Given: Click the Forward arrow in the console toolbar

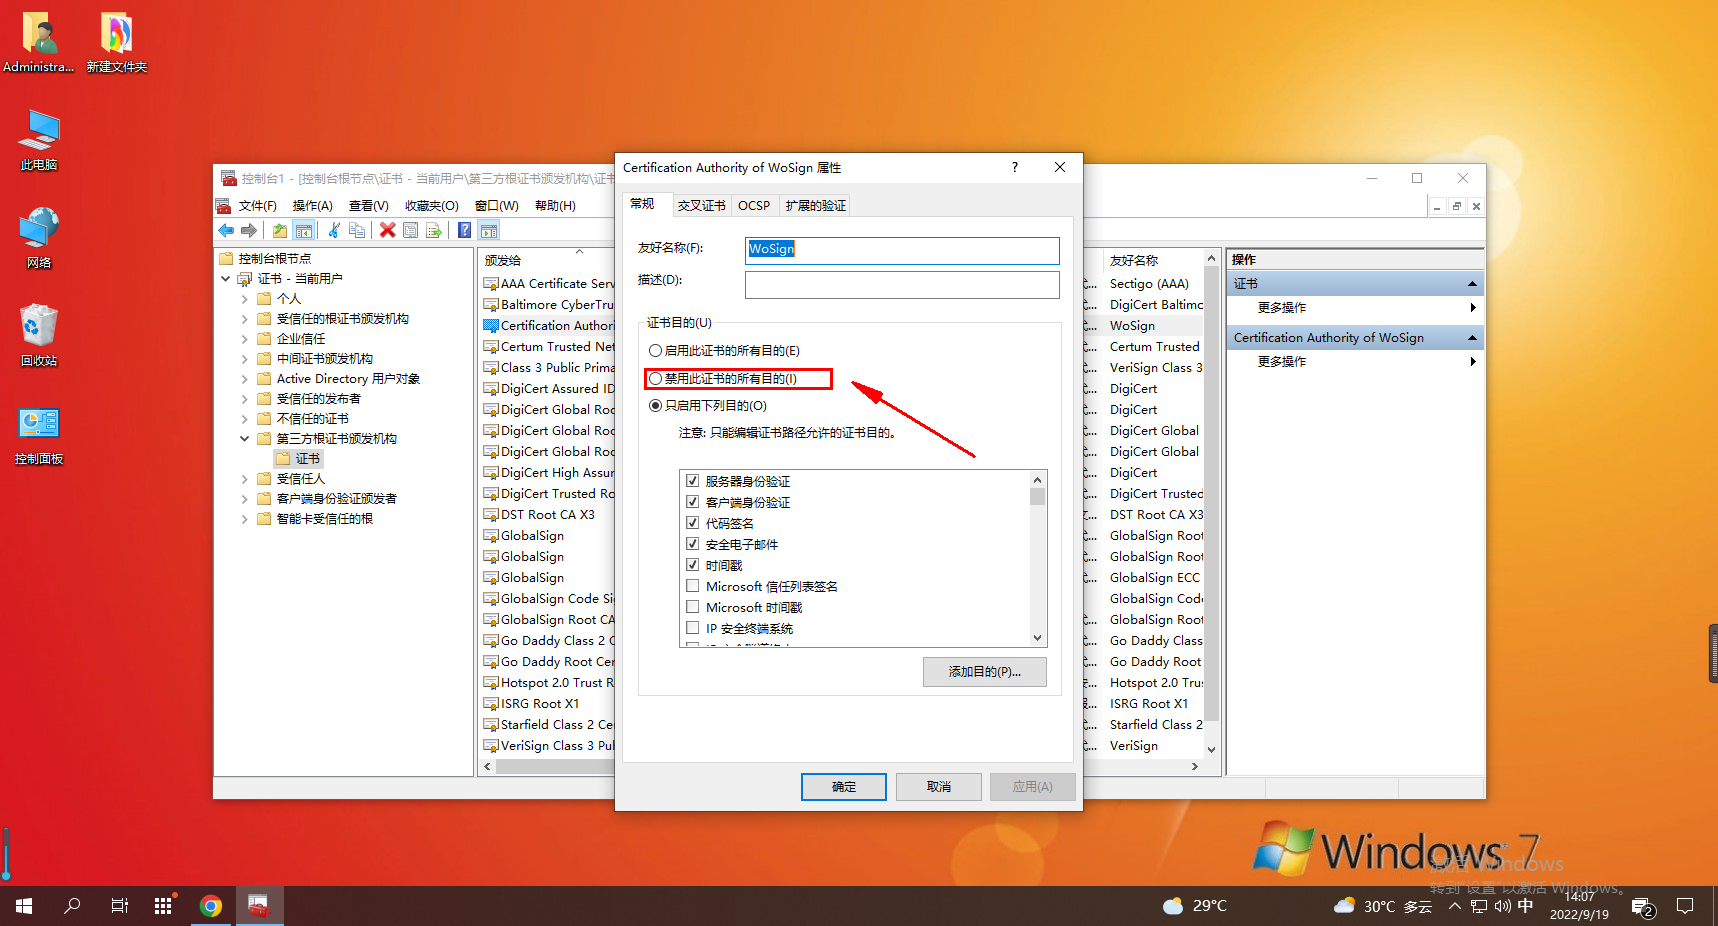Looking at the screenshot, I should pyautogui.click(x=249, y=230).
